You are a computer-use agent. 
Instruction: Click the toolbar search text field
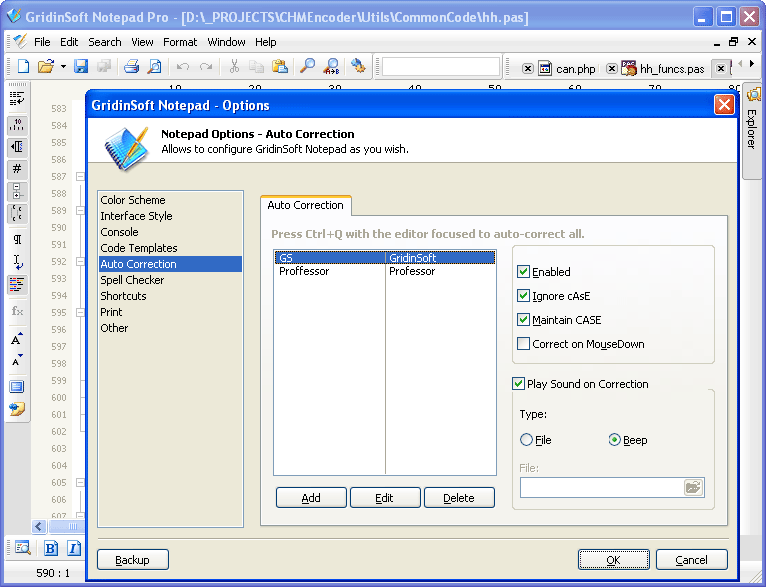point(441,66)
